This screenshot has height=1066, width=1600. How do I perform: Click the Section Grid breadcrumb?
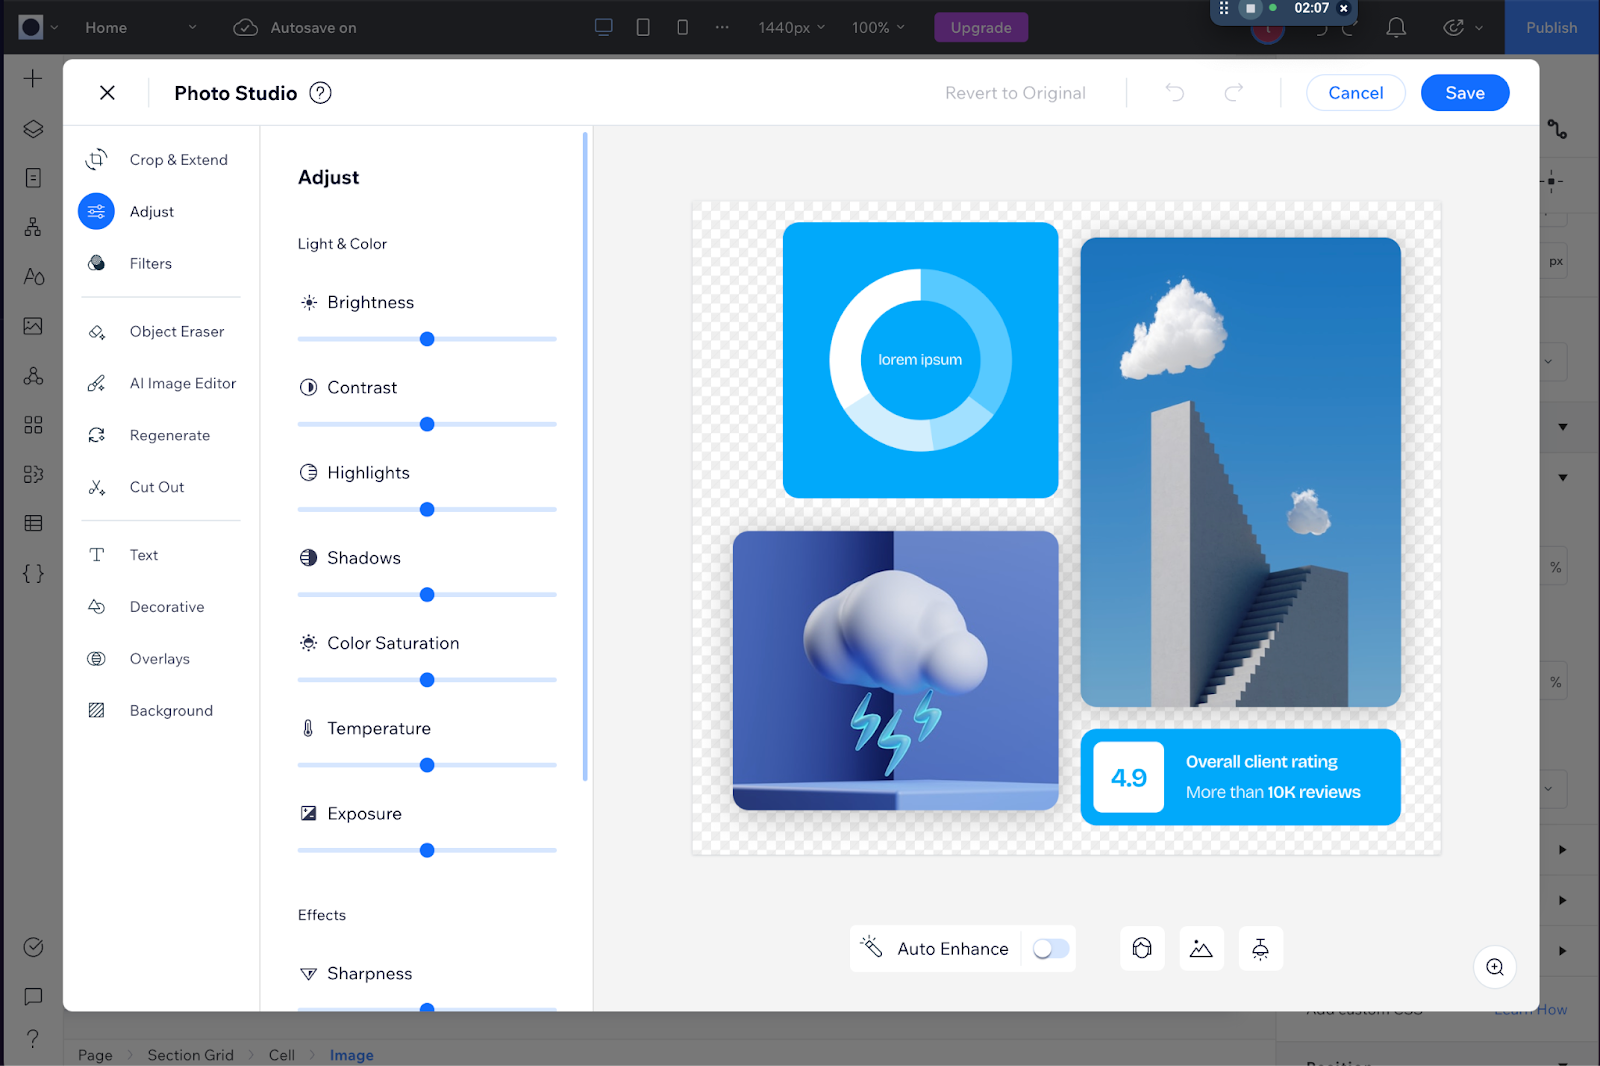pos(190,1055)
